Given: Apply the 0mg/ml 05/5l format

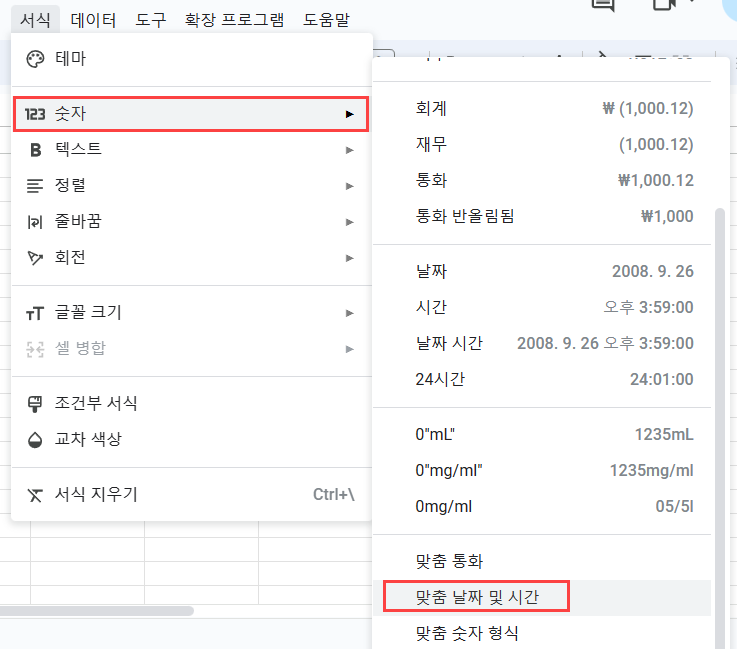Looking at the screenshot, I should (x=542, y=507).
